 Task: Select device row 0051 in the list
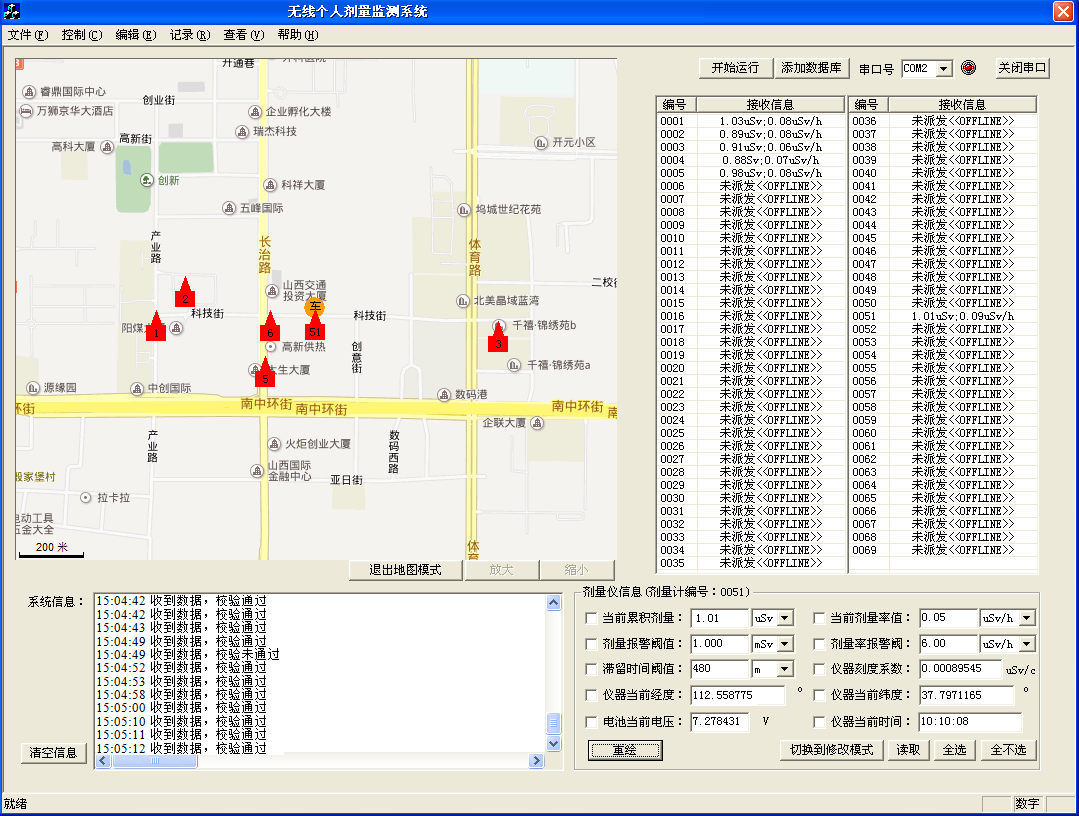pos(942,316)
